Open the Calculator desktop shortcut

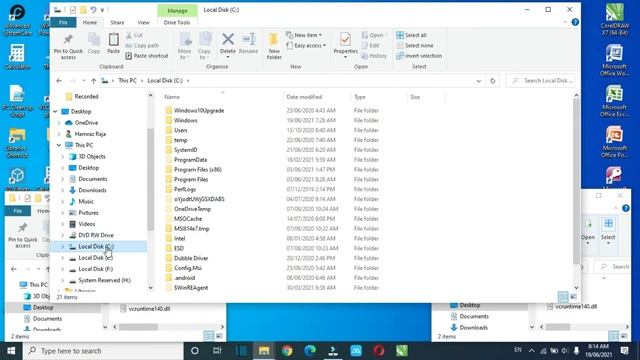[17, 57]
